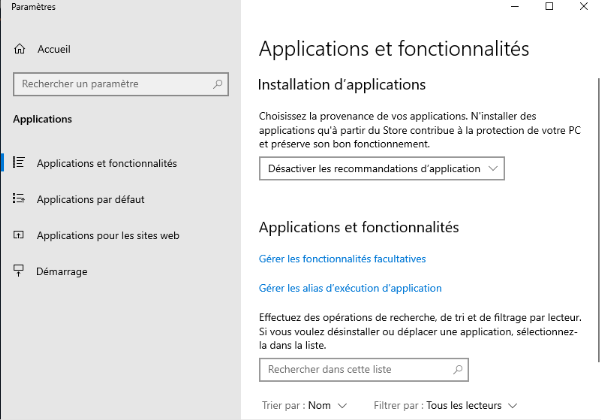This screenshot has height=420, width=601.
Task: Click the Applications par défaut icon
Action: (x=19, y=199)
